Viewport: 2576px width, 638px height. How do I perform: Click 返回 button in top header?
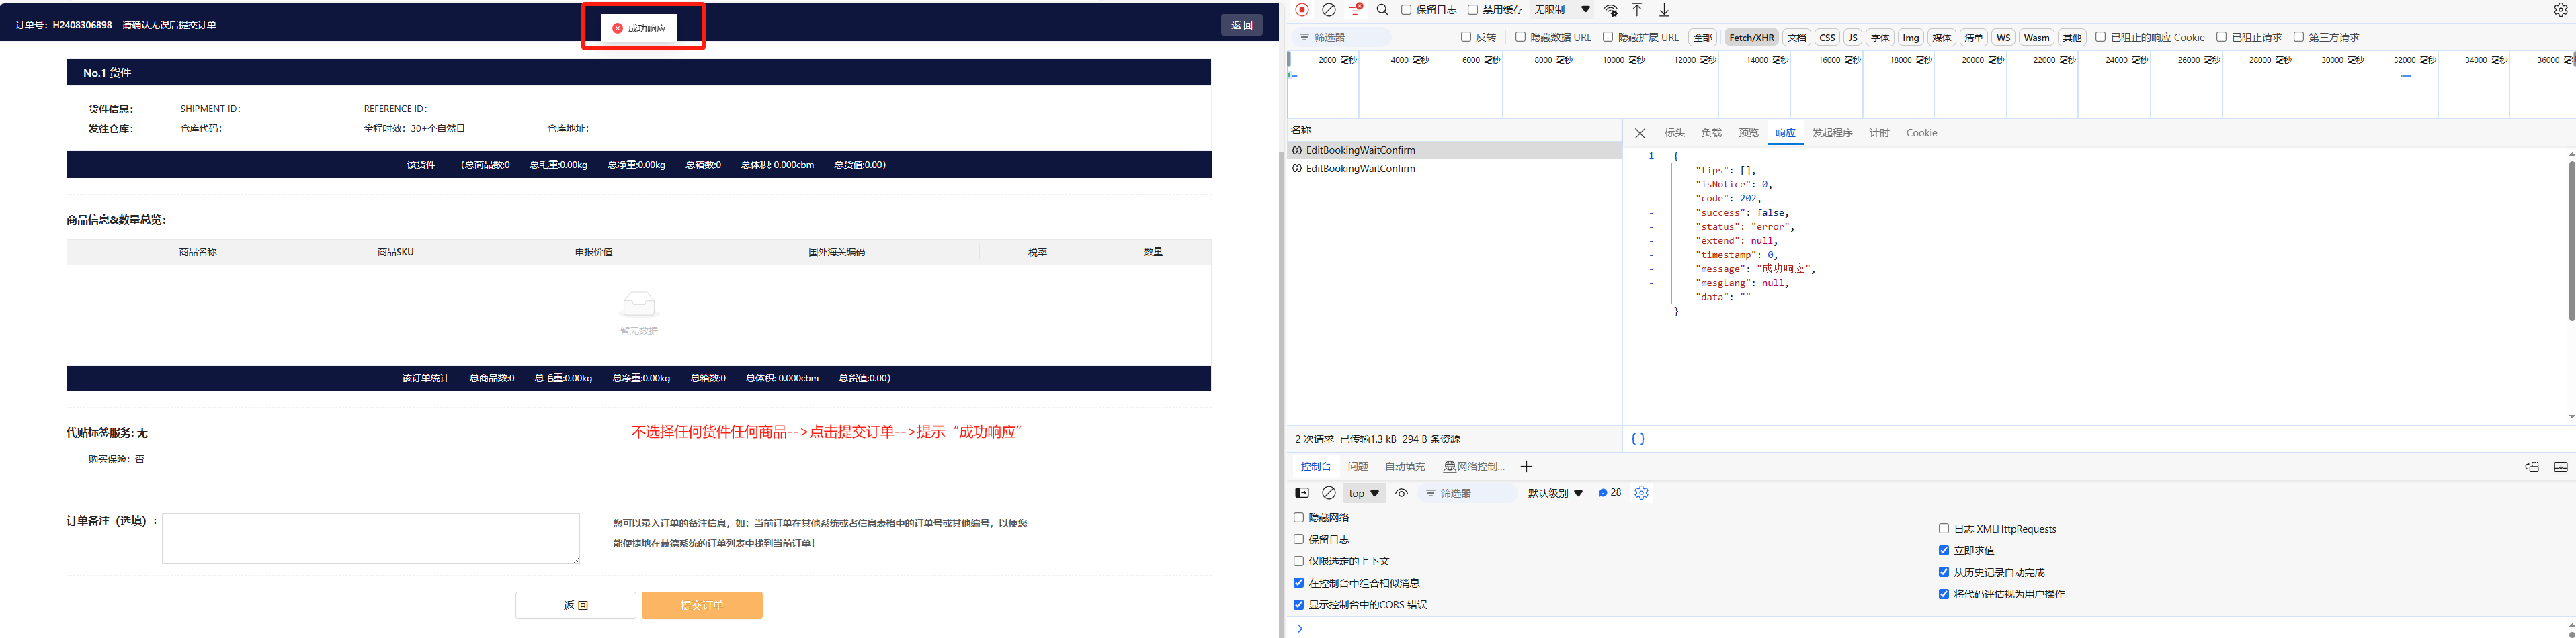1241,25
